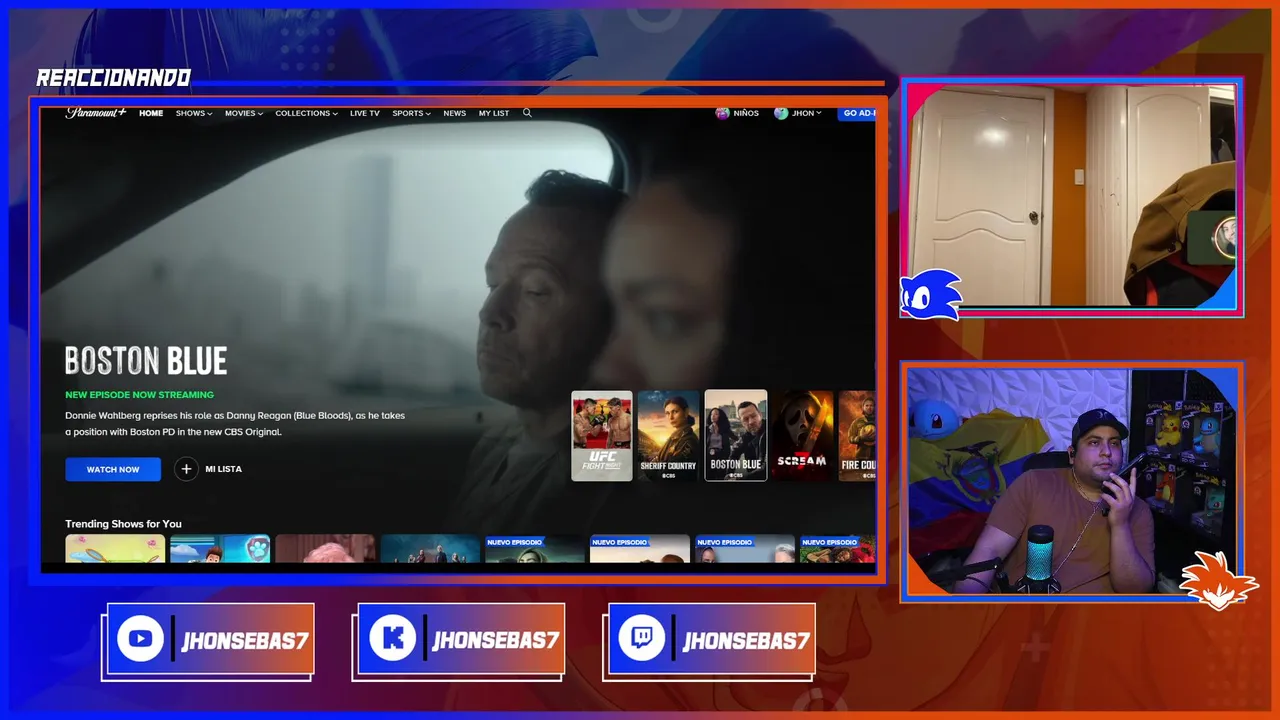
Task: Open the Live TV page
Action: [365, 113]
